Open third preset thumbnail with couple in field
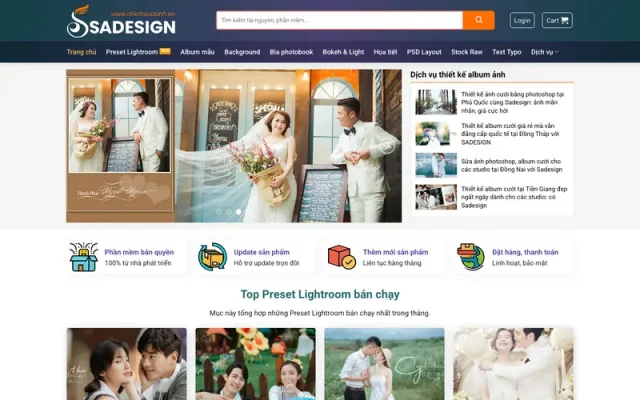640x400 pixels. (384, 364)
